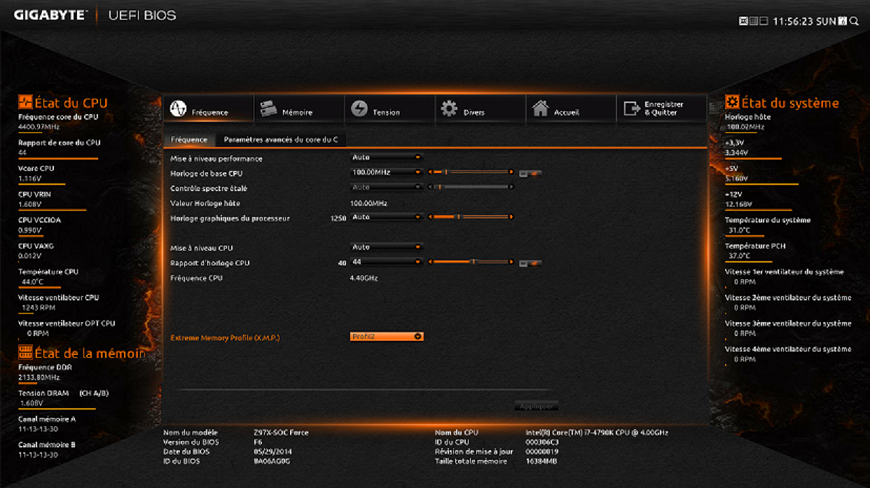Click the CPU frequency reading 4400.97MHz
The image size is (870, 488).
[x=39, y=127]
